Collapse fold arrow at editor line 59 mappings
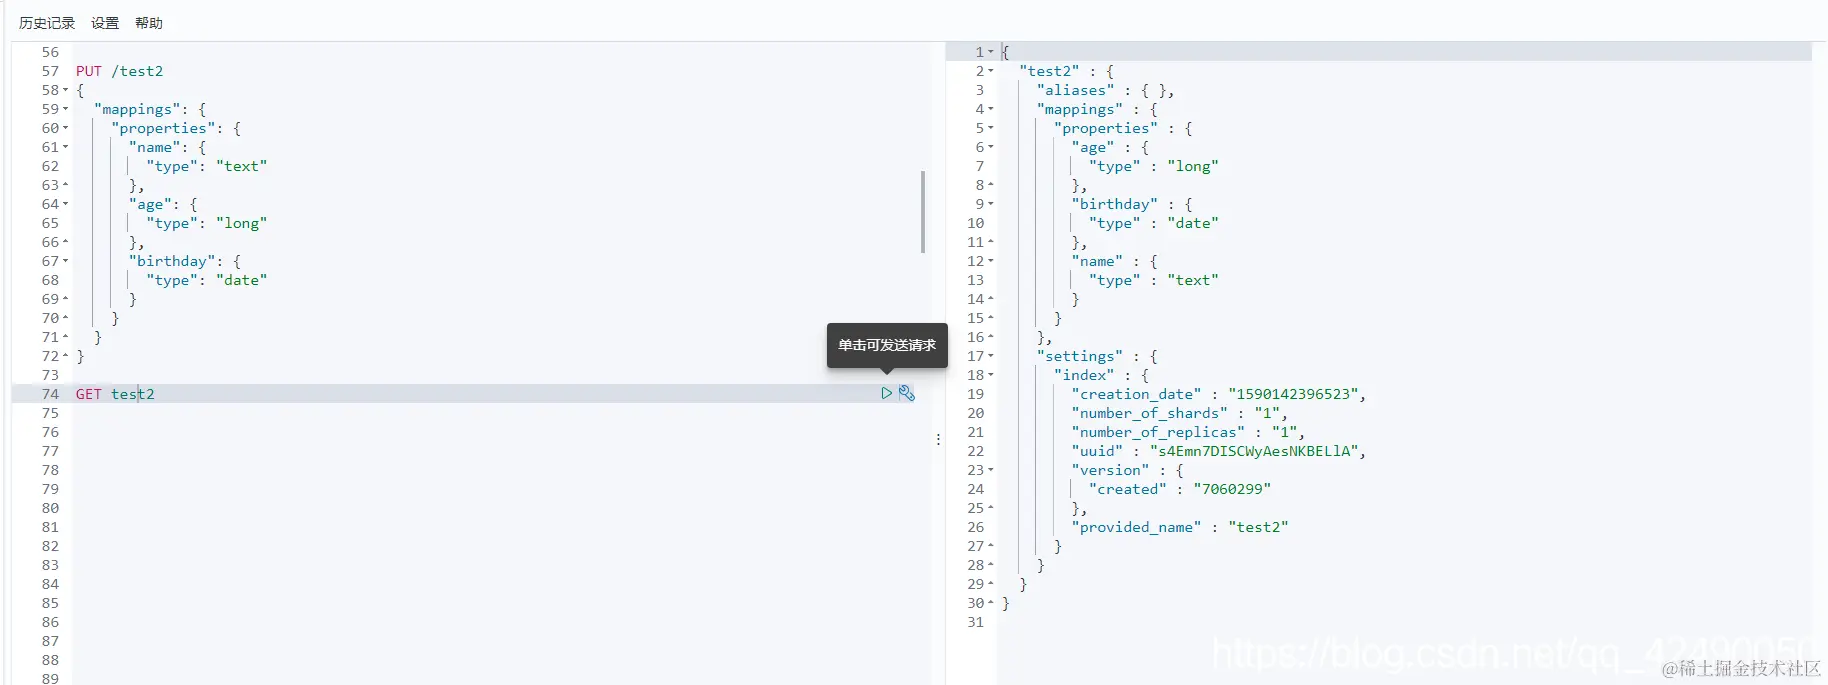Screen dimensions: 1828x685 (66, 109)
